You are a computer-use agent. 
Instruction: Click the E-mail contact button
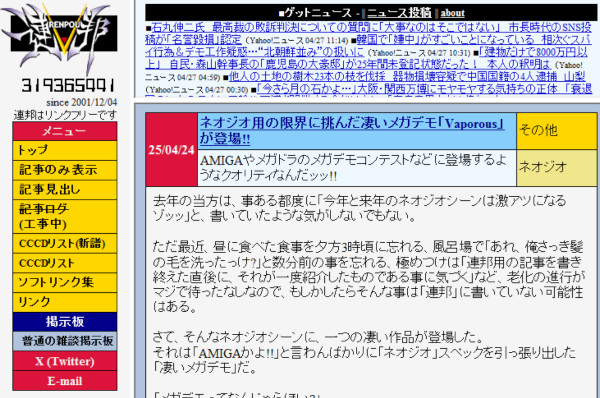65,381
